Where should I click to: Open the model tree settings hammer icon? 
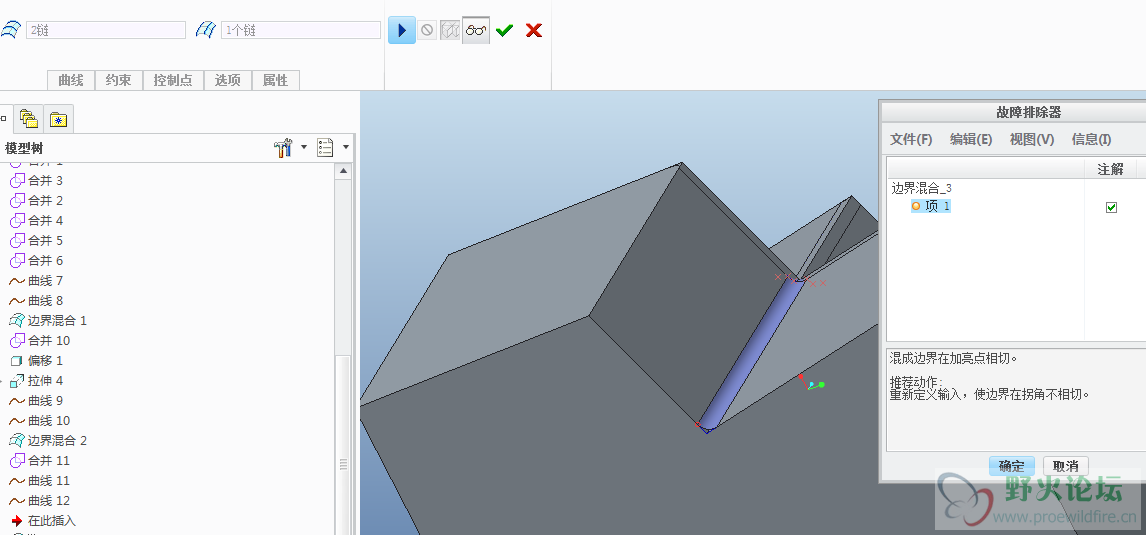click(x=282, y=148)
